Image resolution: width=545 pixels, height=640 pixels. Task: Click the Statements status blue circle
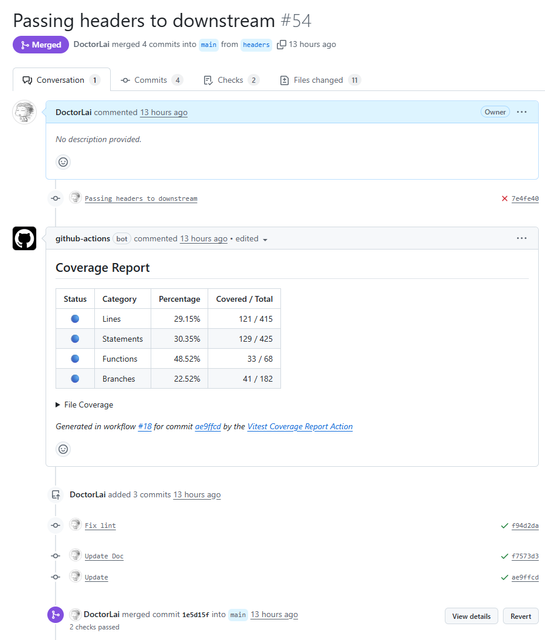(75, 339)
